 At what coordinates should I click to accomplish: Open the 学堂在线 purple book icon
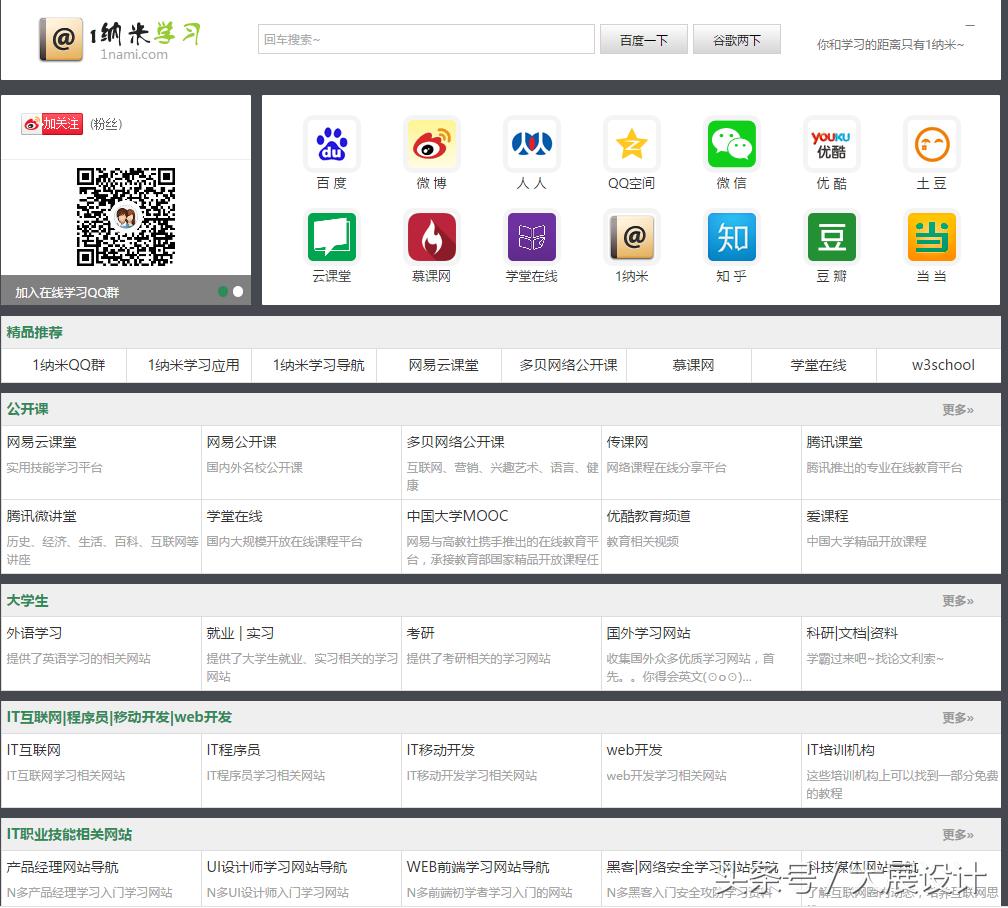[x=531, y=238]
